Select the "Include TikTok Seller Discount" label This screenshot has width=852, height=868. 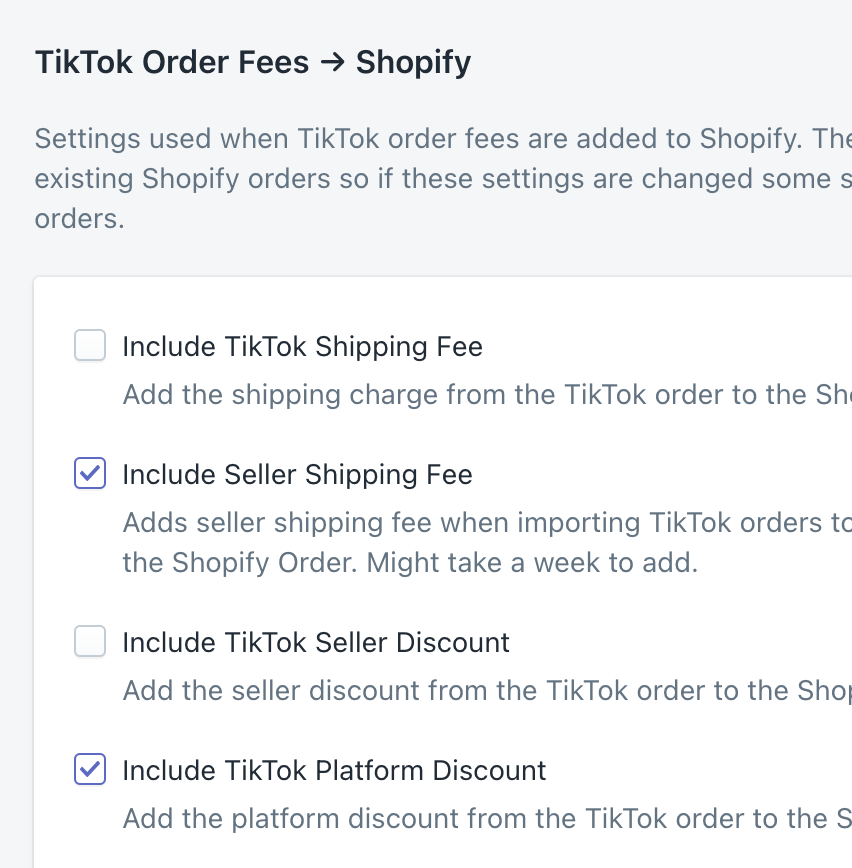(x=316, y=642)
